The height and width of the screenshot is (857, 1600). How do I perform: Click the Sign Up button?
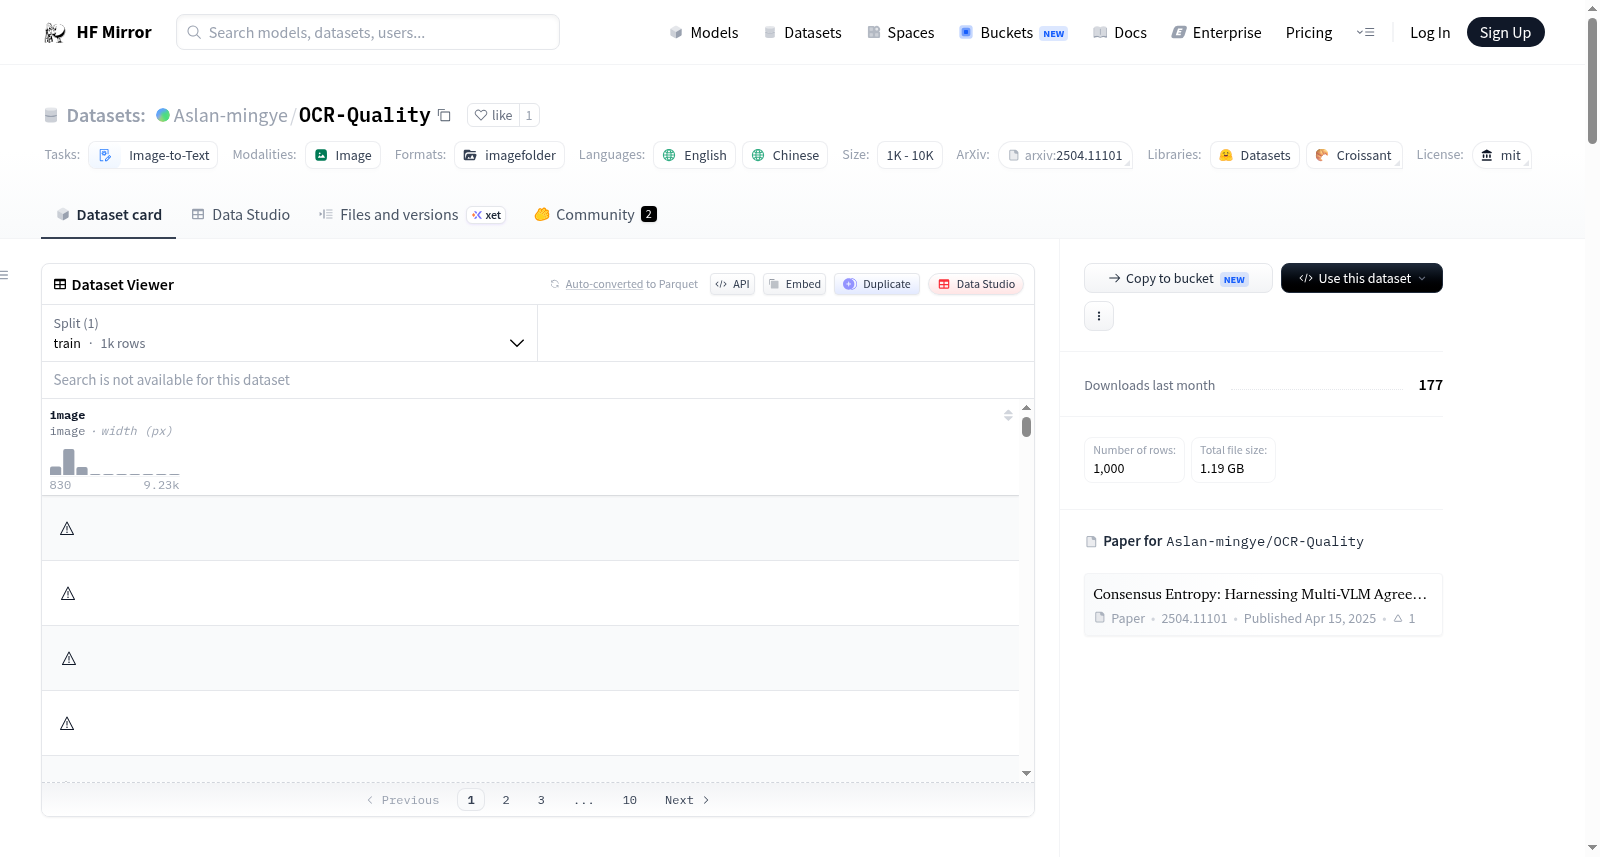(x=1505, y=32)
